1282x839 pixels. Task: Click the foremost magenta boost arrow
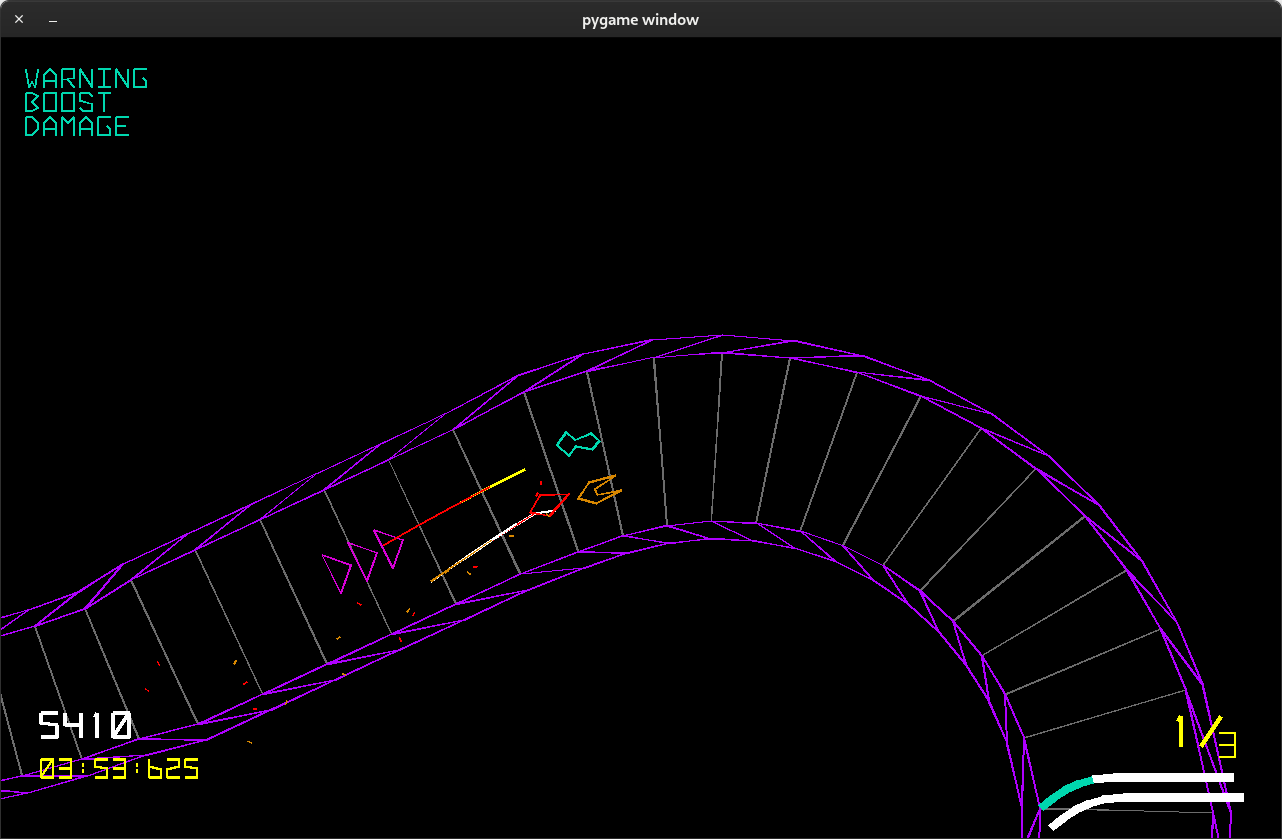pyautogui.click(x=389, y=548)
